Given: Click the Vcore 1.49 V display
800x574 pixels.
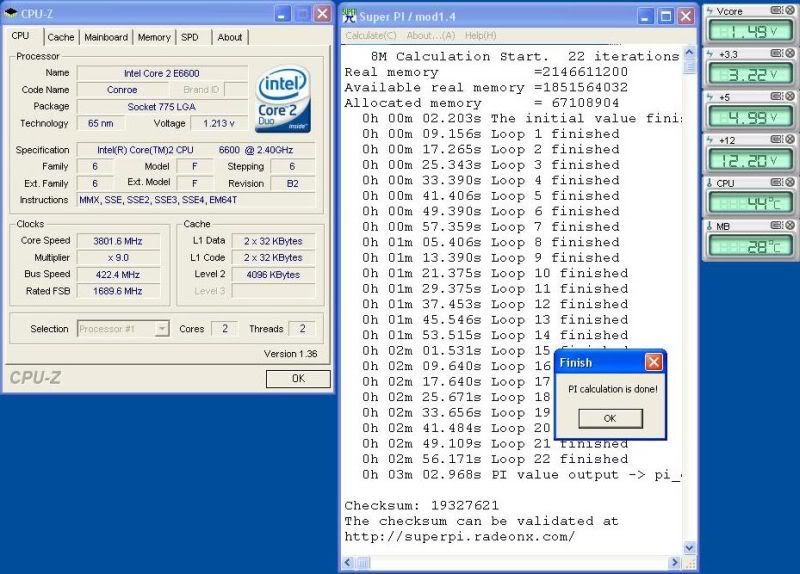Looking at the screenshot, I should [x=751, y=32].
